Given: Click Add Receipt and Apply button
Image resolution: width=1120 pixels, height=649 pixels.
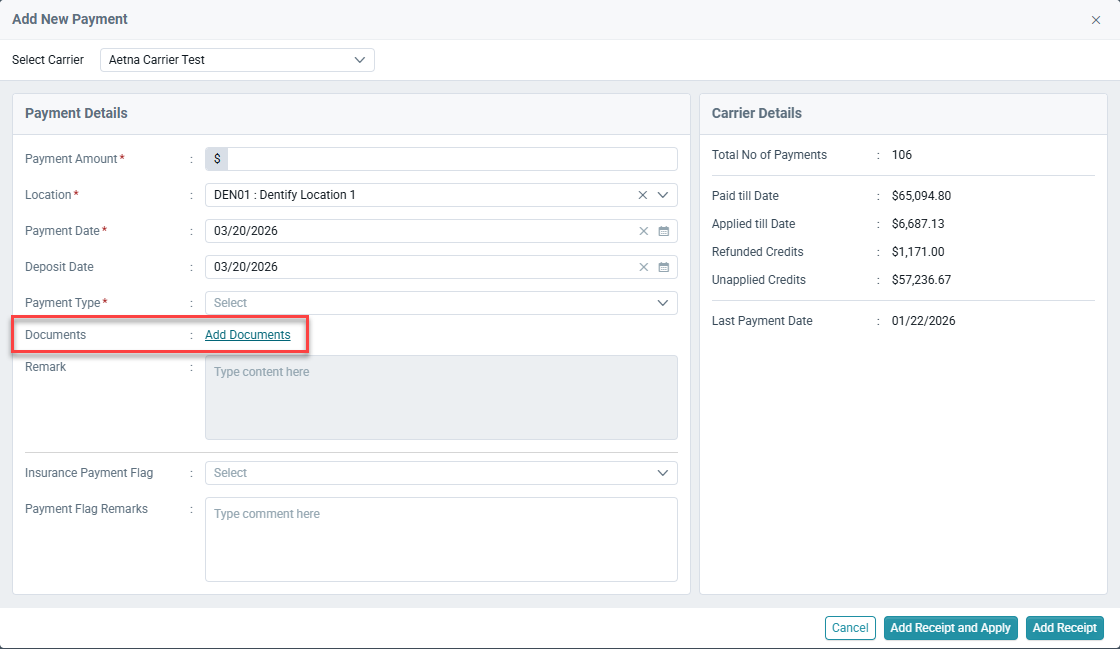Looking at the screenshot, I should [x=950, y=628].
